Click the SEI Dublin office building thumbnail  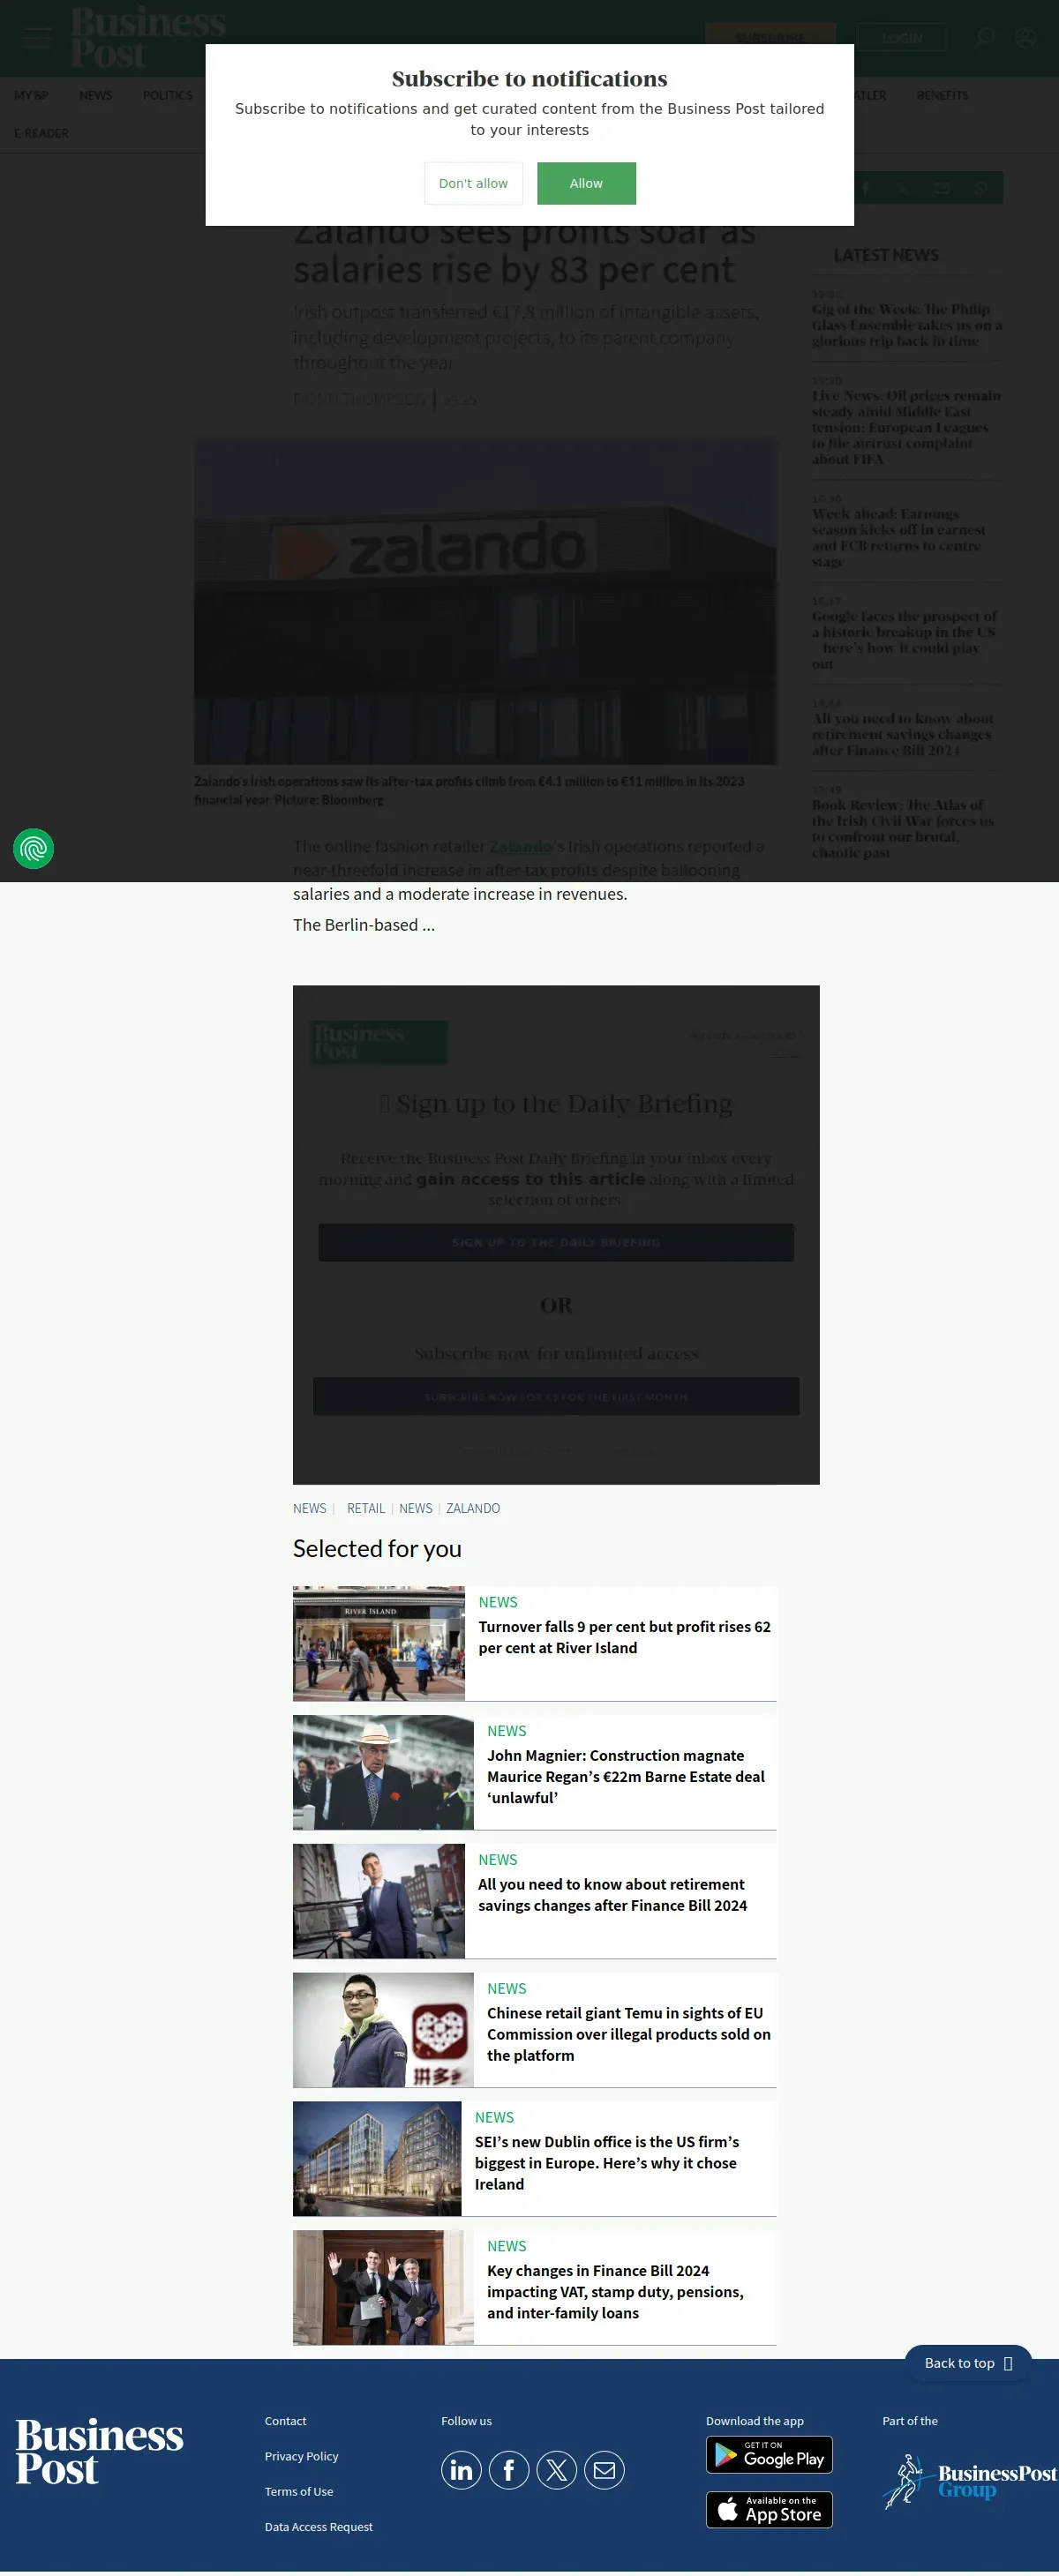point(377,2159)
